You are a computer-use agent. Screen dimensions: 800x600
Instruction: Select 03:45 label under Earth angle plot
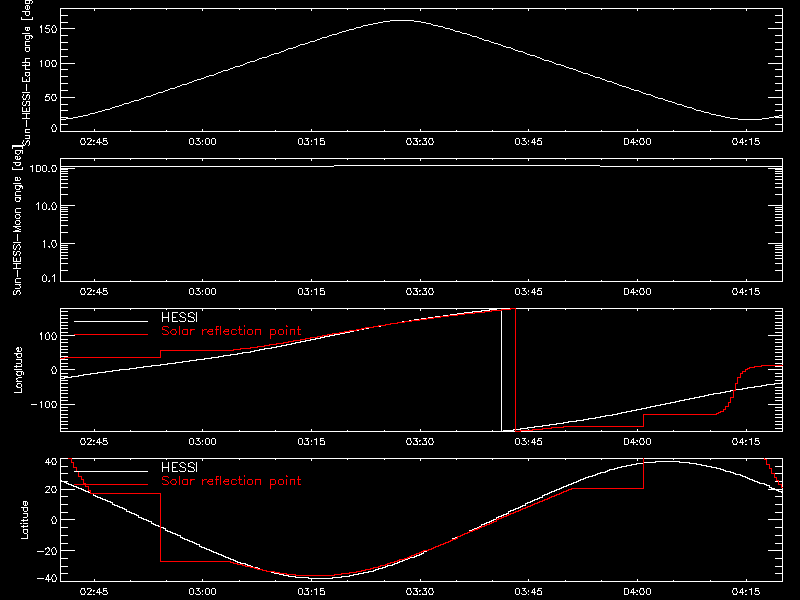(529, 142)
